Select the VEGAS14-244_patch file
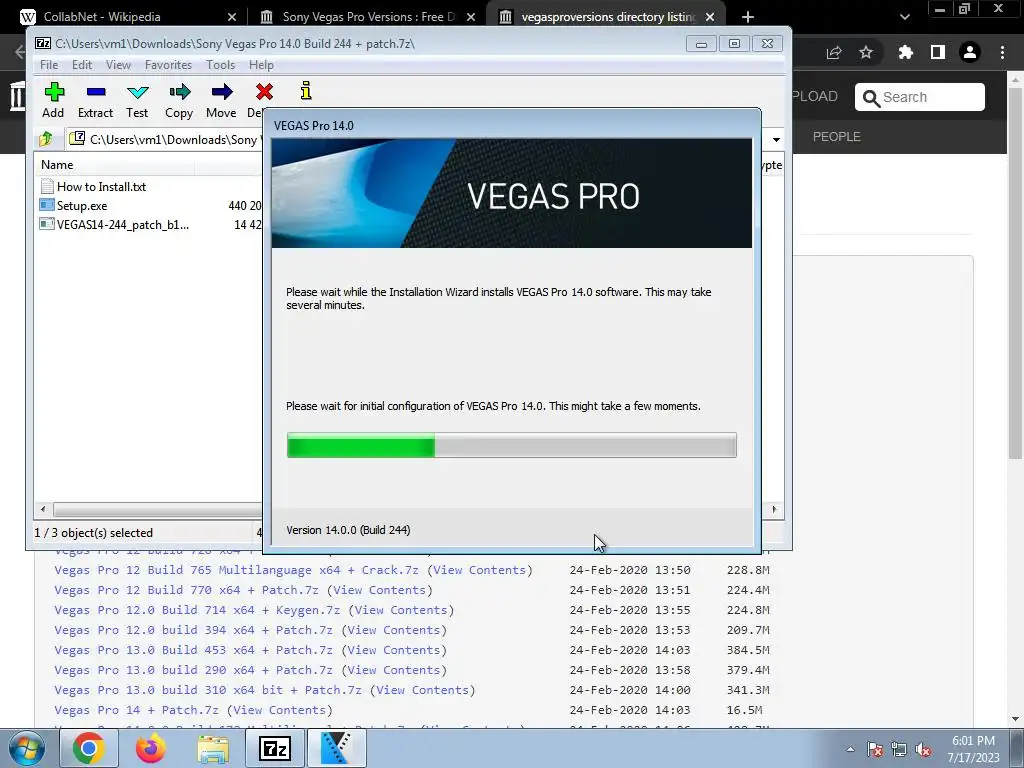Viewport: 1024px width, 768px height. coord(122,225)
